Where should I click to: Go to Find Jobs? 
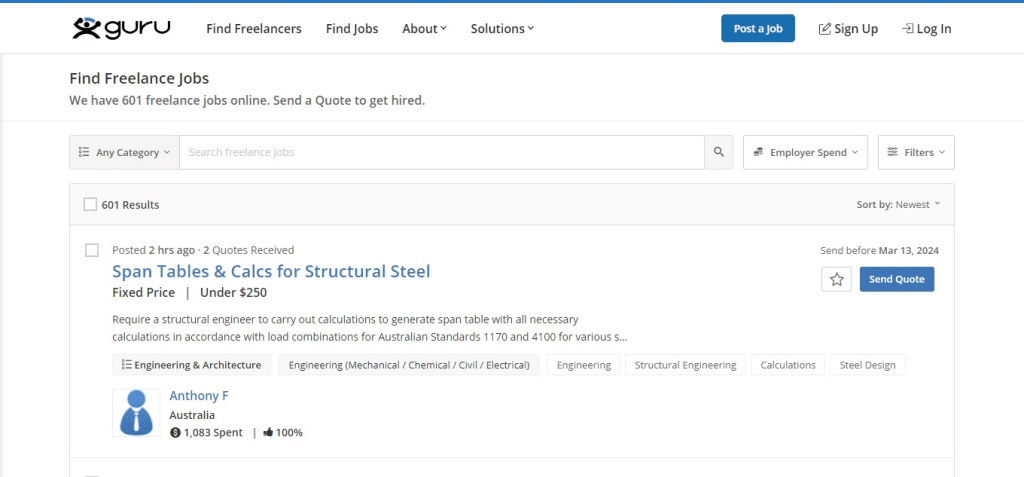pos(352,29)
